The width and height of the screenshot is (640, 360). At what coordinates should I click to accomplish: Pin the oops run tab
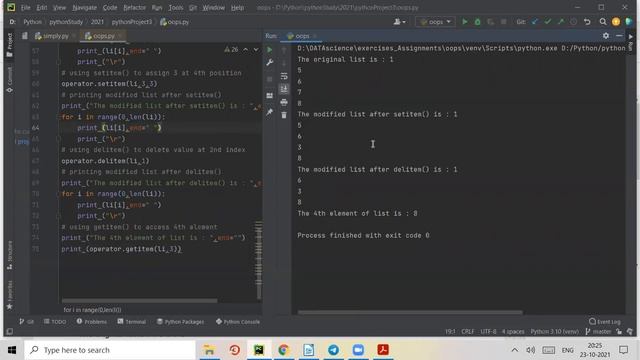click(x=269, y=112)
